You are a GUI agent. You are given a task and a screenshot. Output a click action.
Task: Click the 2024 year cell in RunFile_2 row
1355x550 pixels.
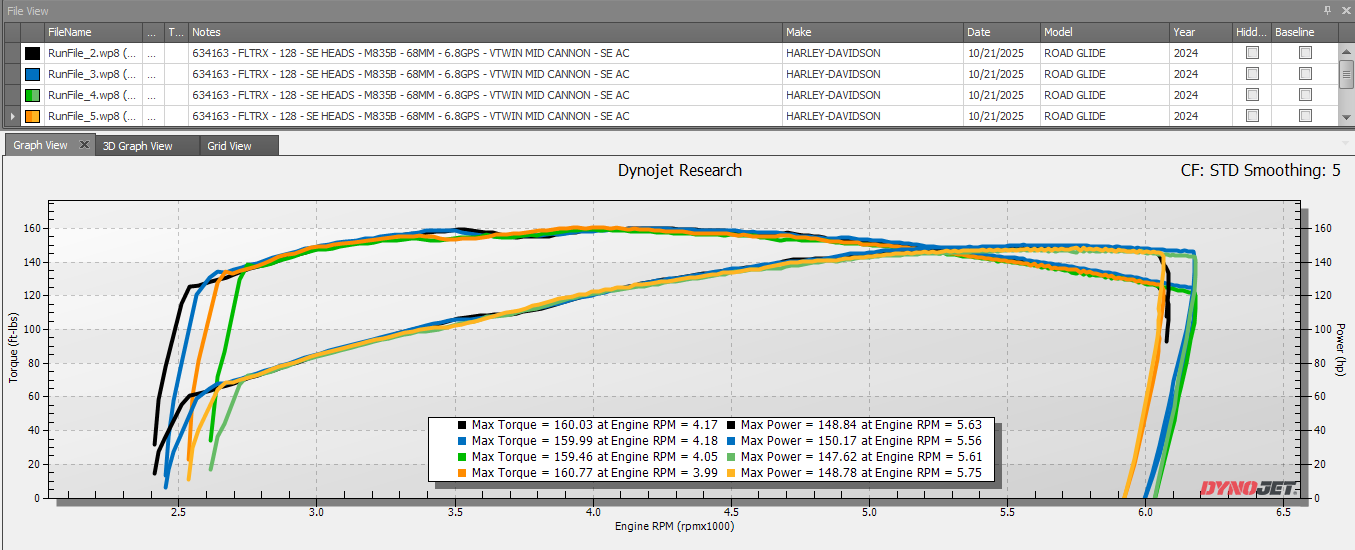tap(1201, 53)
